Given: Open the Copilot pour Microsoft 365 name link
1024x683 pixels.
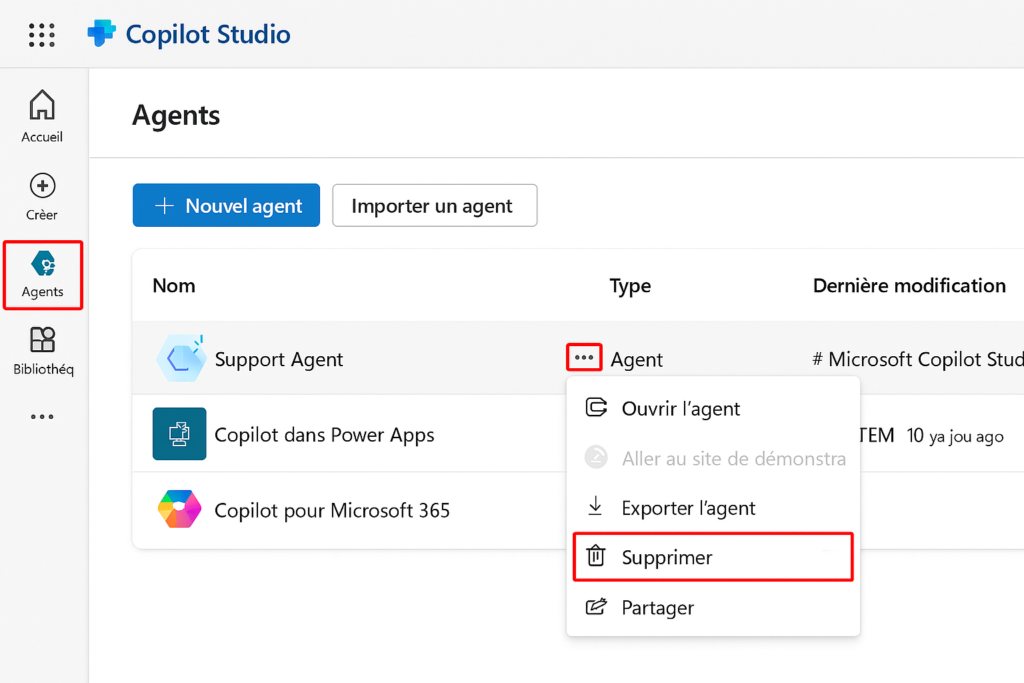Looking at the screenshot, I should 332,510.
